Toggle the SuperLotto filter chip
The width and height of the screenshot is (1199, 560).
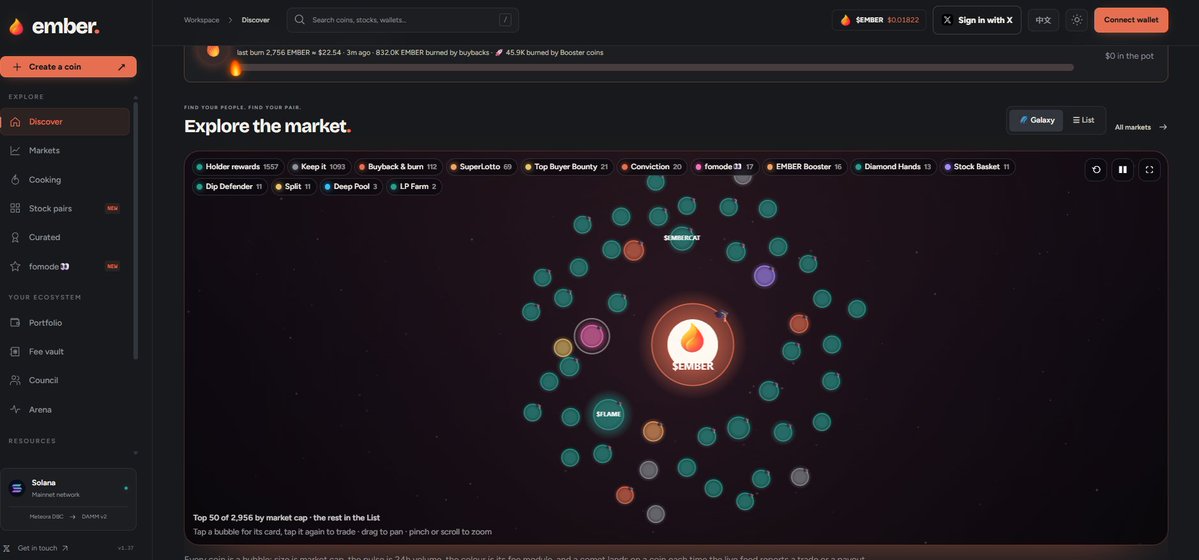tap(481, 167)
